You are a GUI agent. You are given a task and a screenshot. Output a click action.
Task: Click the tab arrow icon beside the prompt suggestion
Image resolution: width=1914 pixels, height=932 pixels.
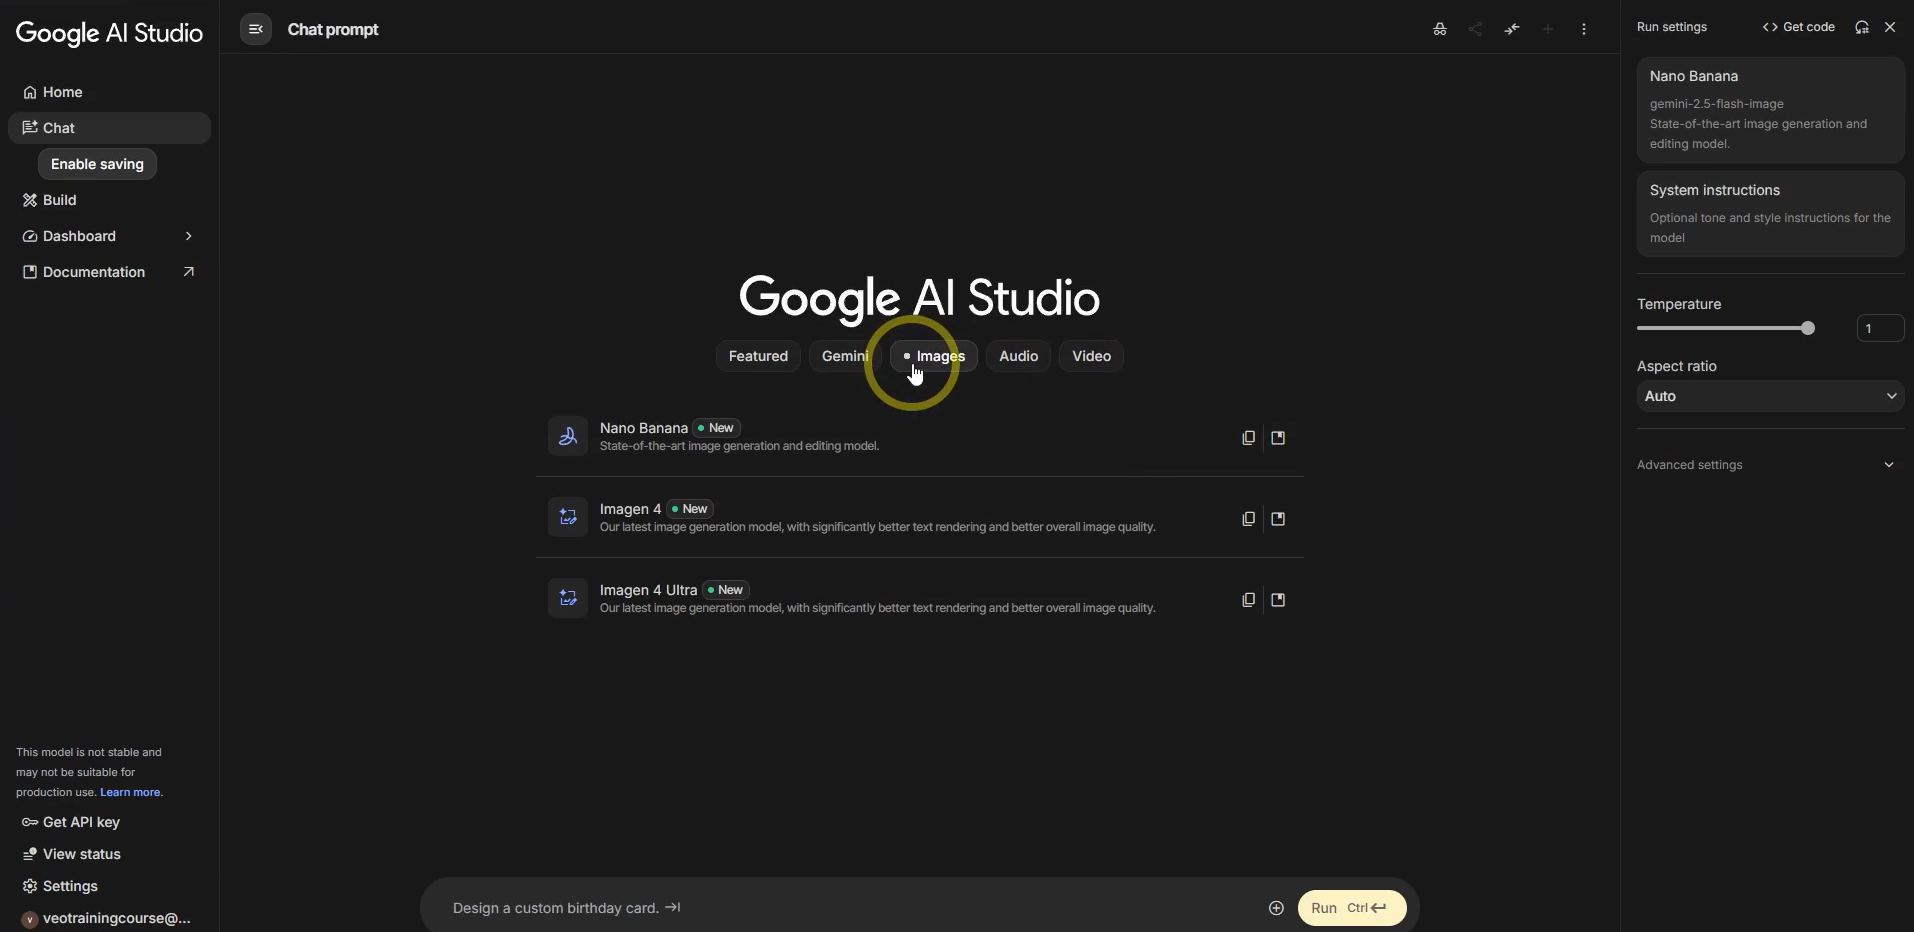pyautogui.click(x=673, y=907)
